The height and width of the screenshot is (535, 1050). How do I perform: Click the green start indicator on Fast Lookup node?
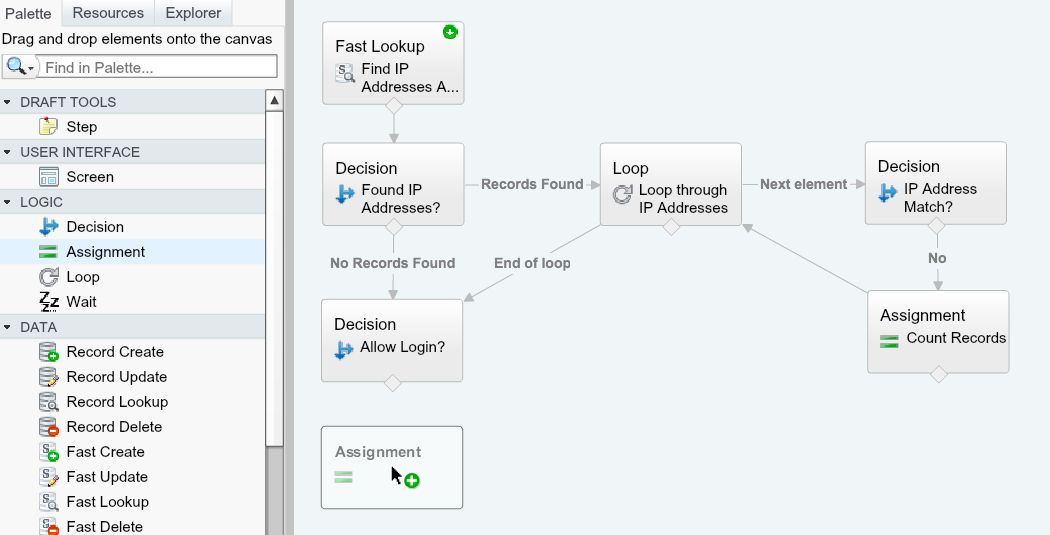pos(450,33)
